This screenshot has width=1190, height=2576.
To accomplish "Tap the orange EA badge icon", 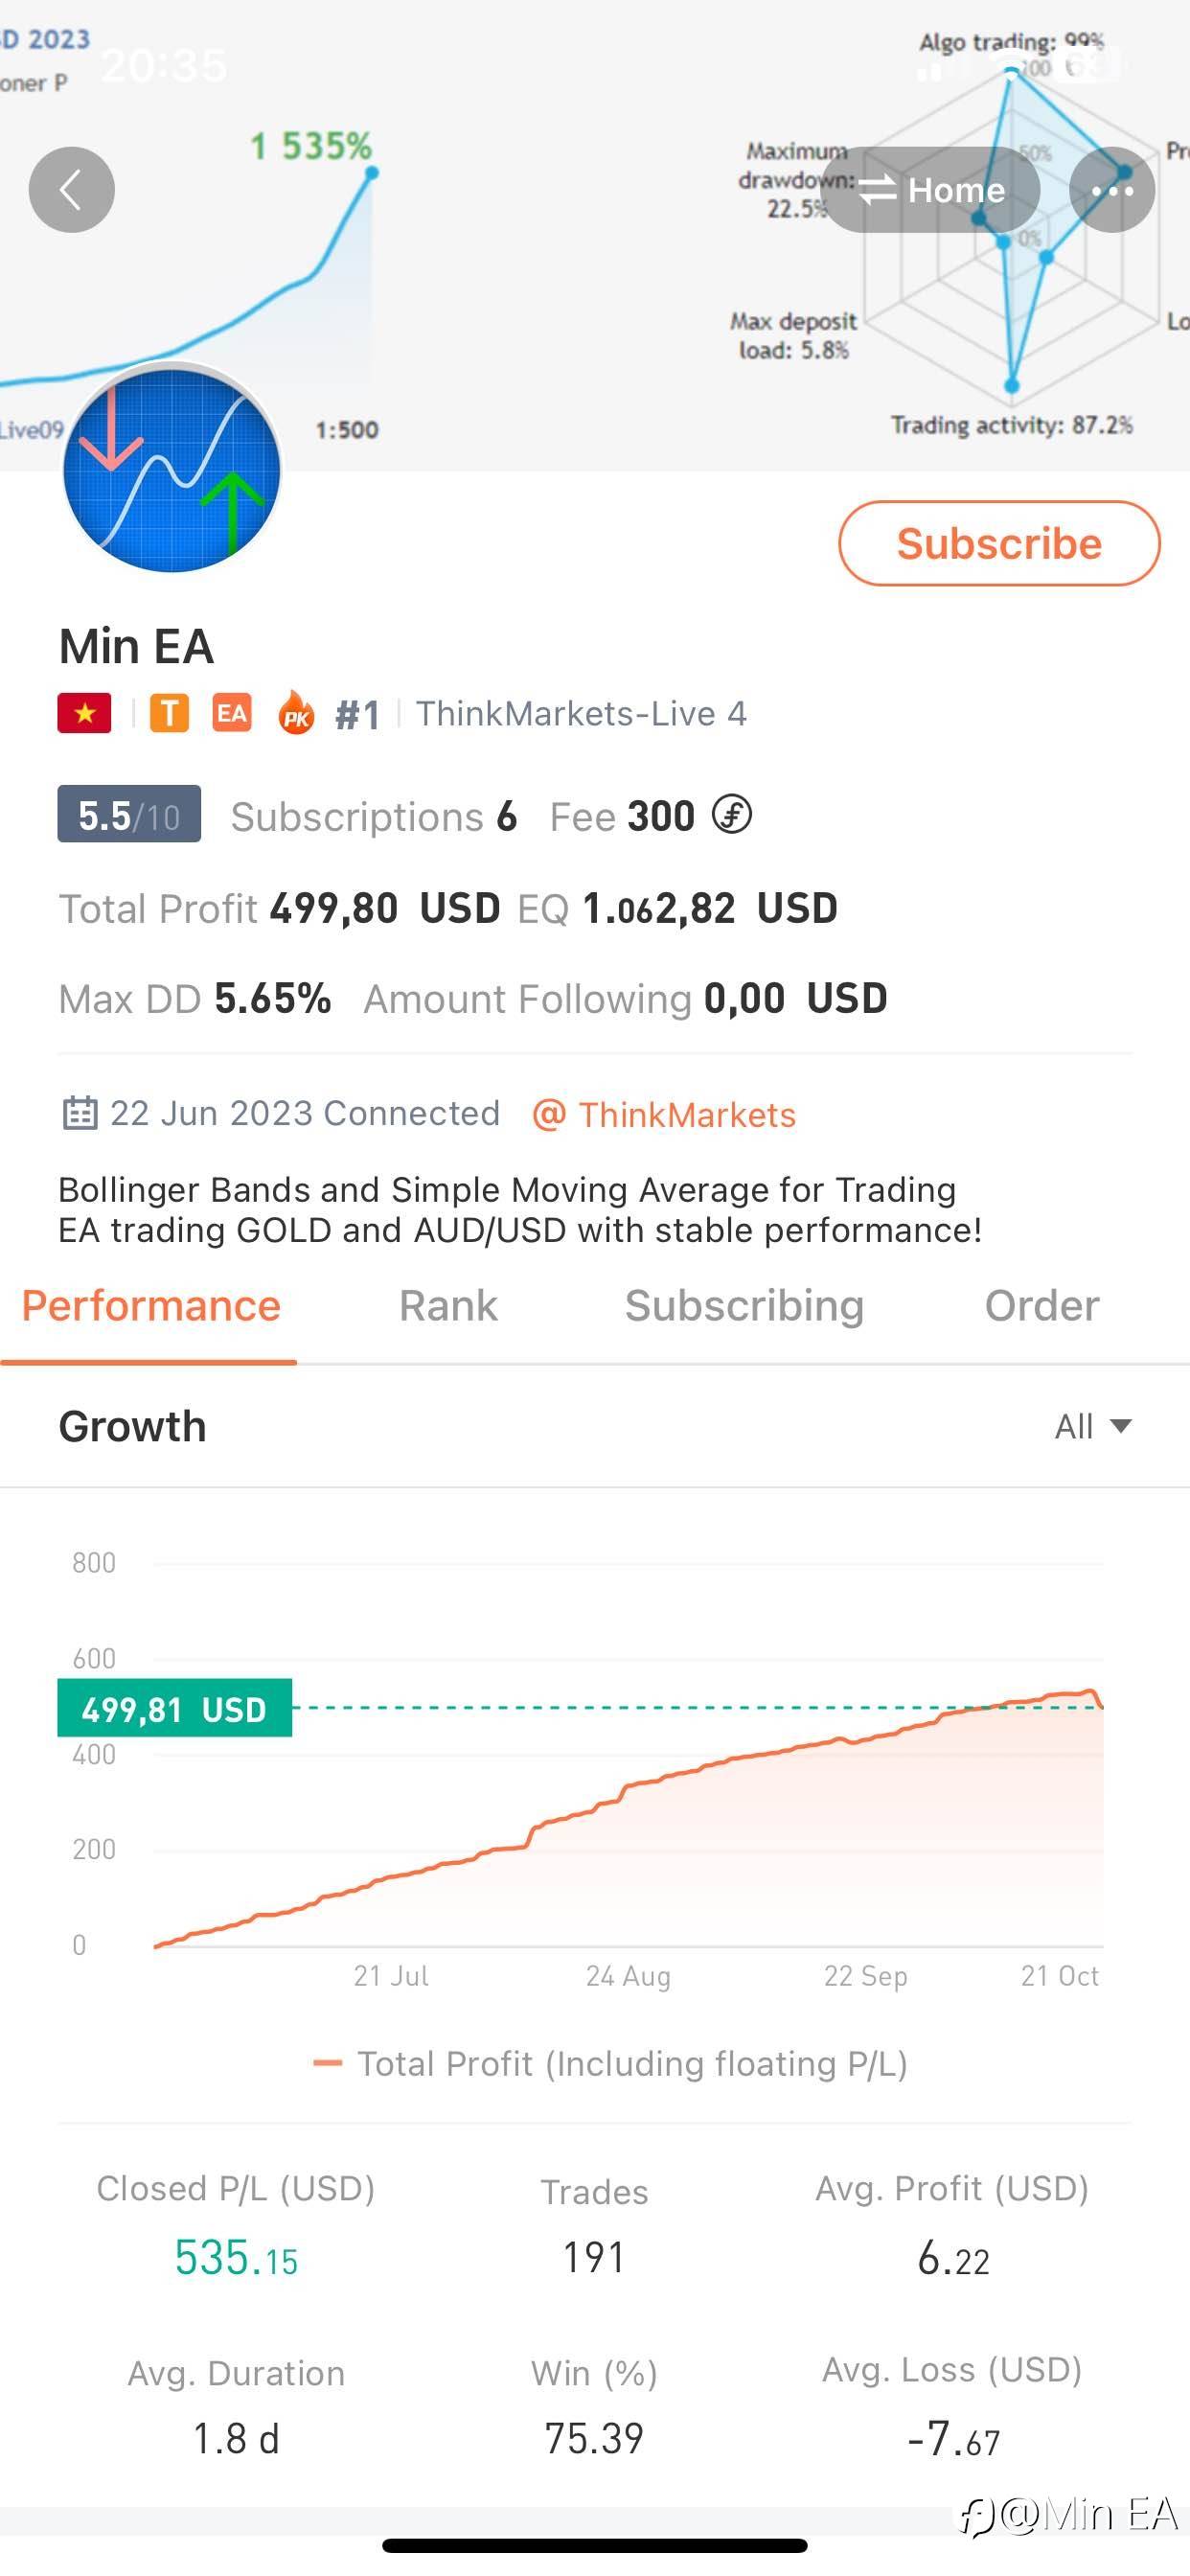I will pos(232,714).
